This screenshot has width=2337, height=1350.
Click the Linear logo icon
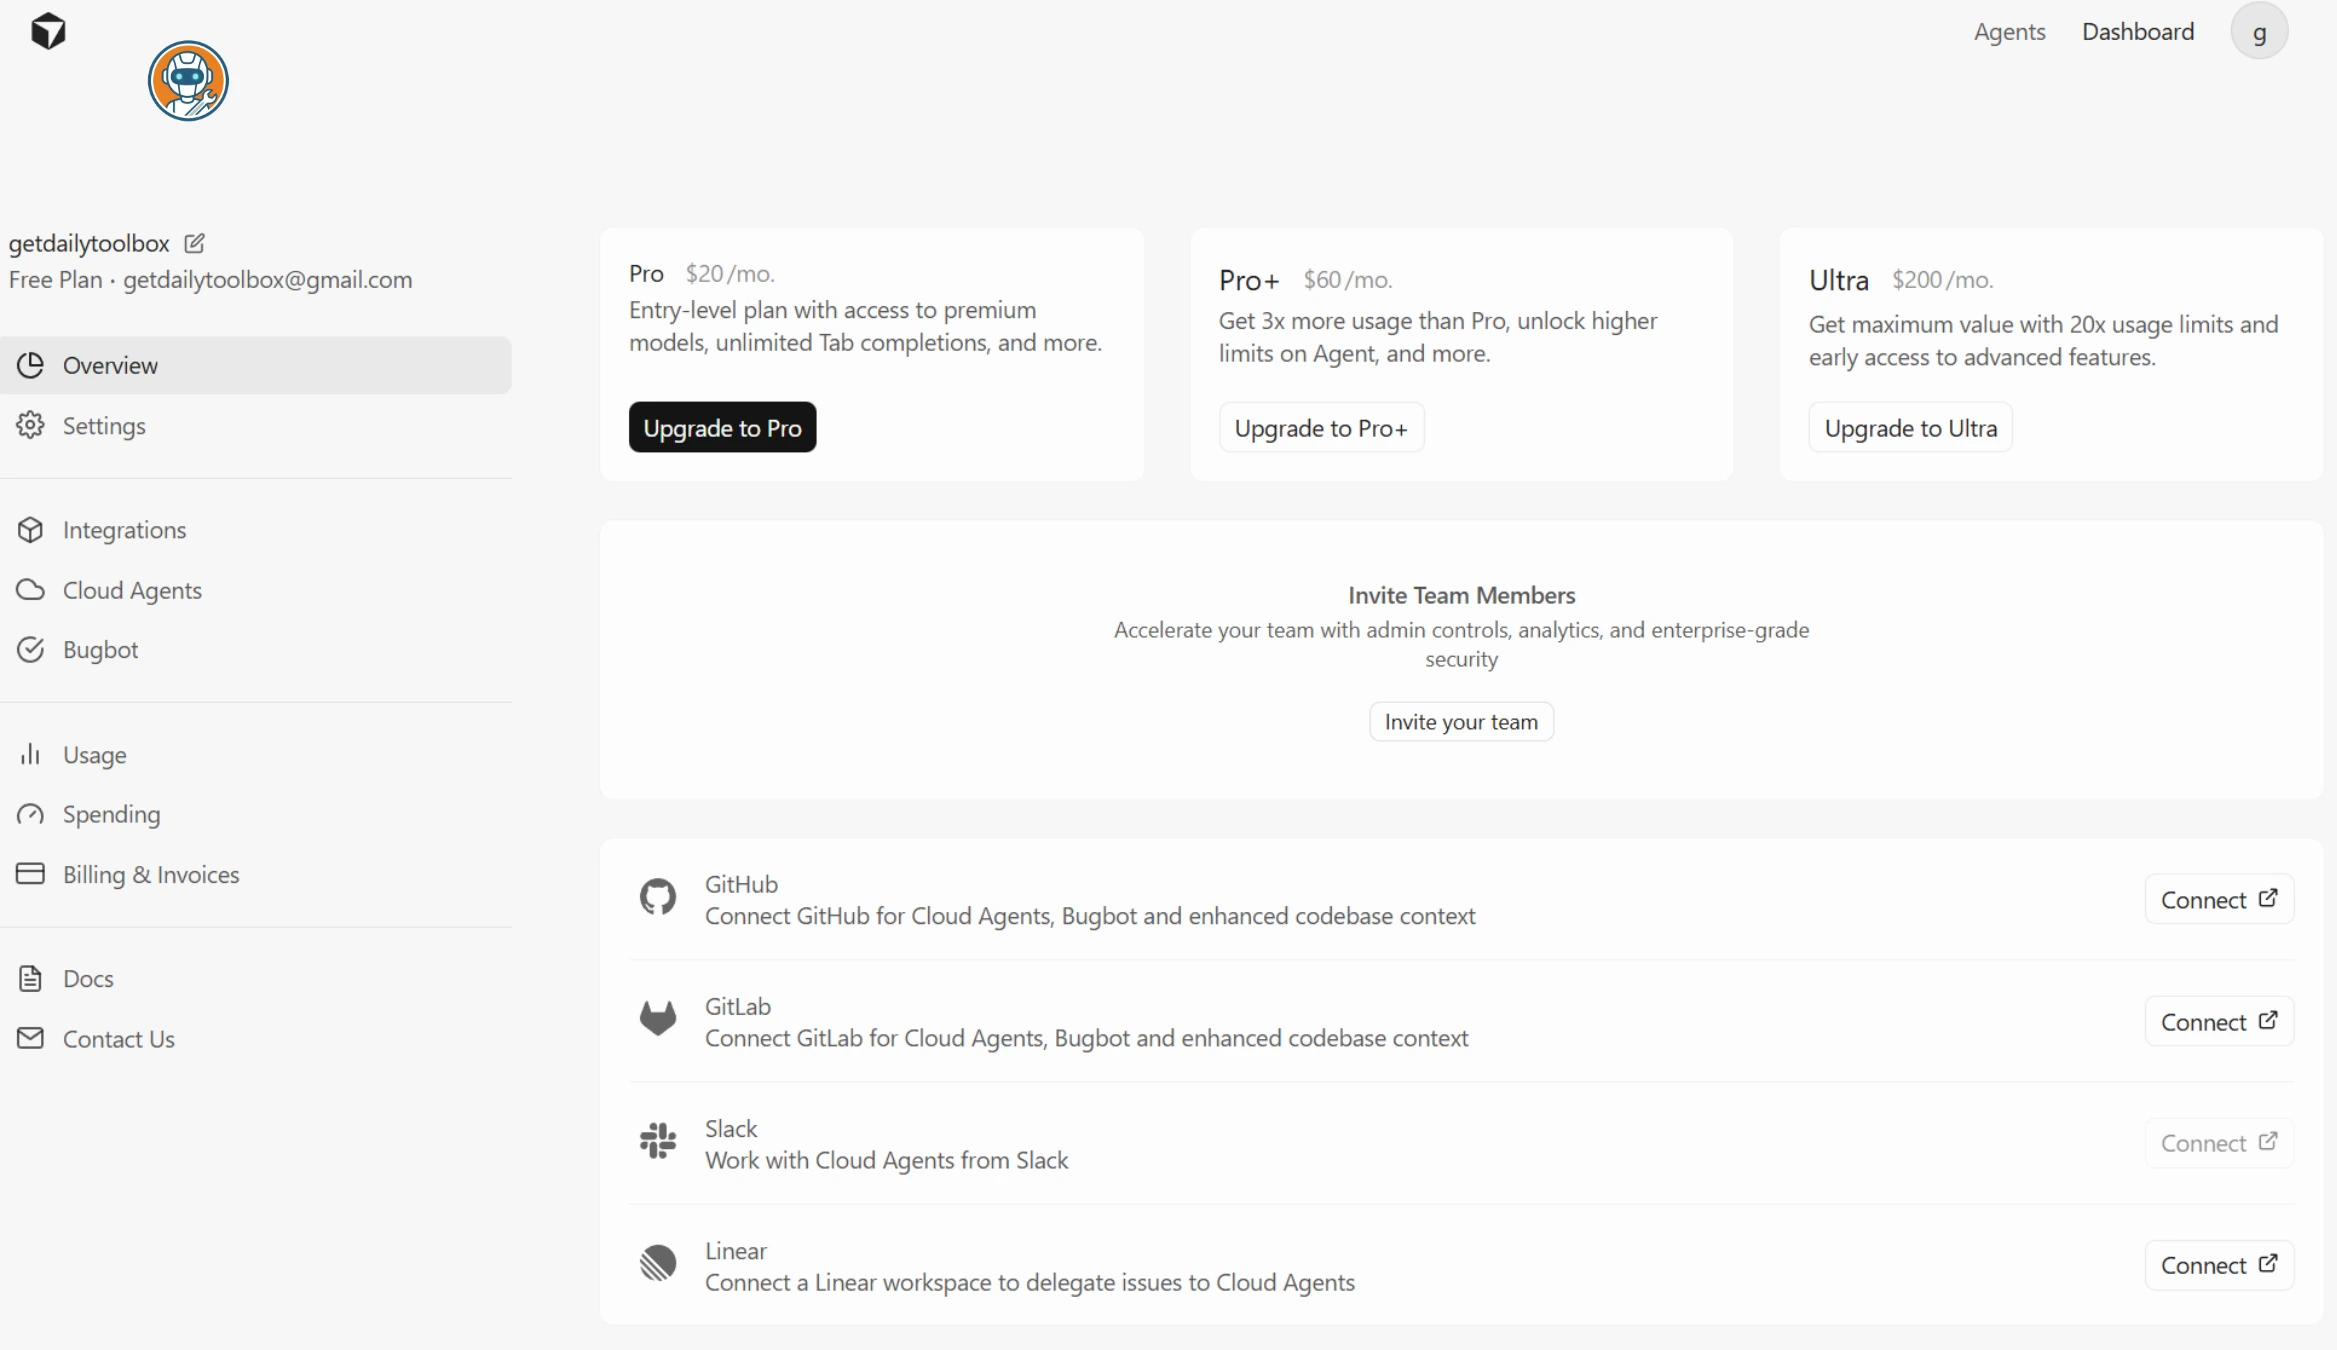658,1263
